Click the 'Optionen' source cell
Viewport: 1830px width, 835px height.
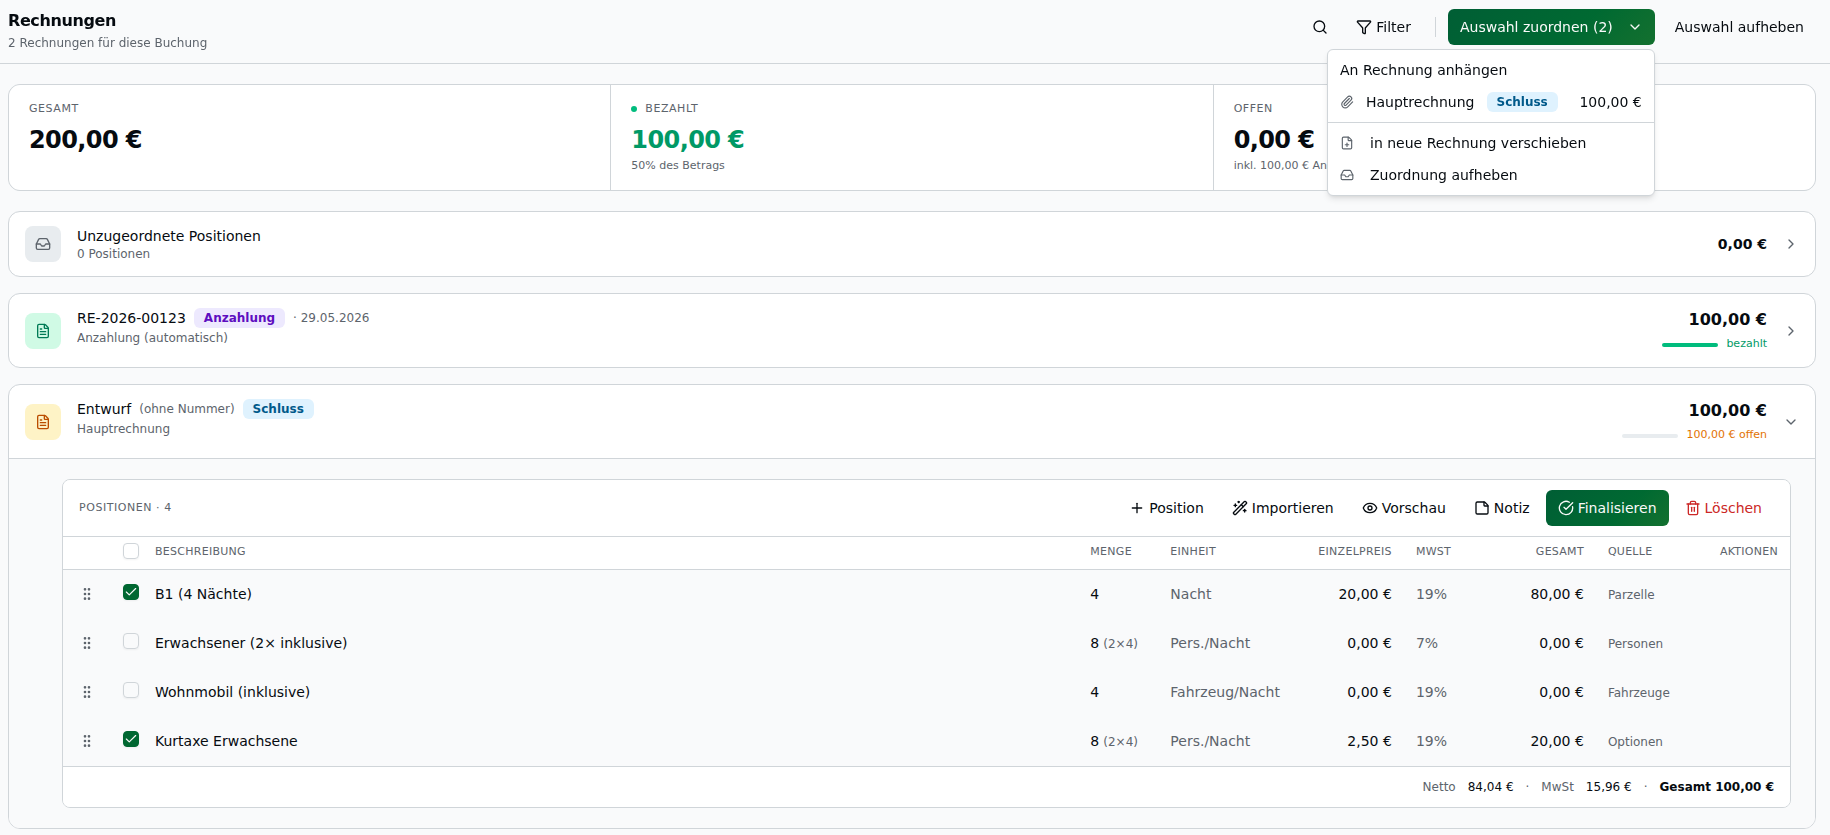1635,741
